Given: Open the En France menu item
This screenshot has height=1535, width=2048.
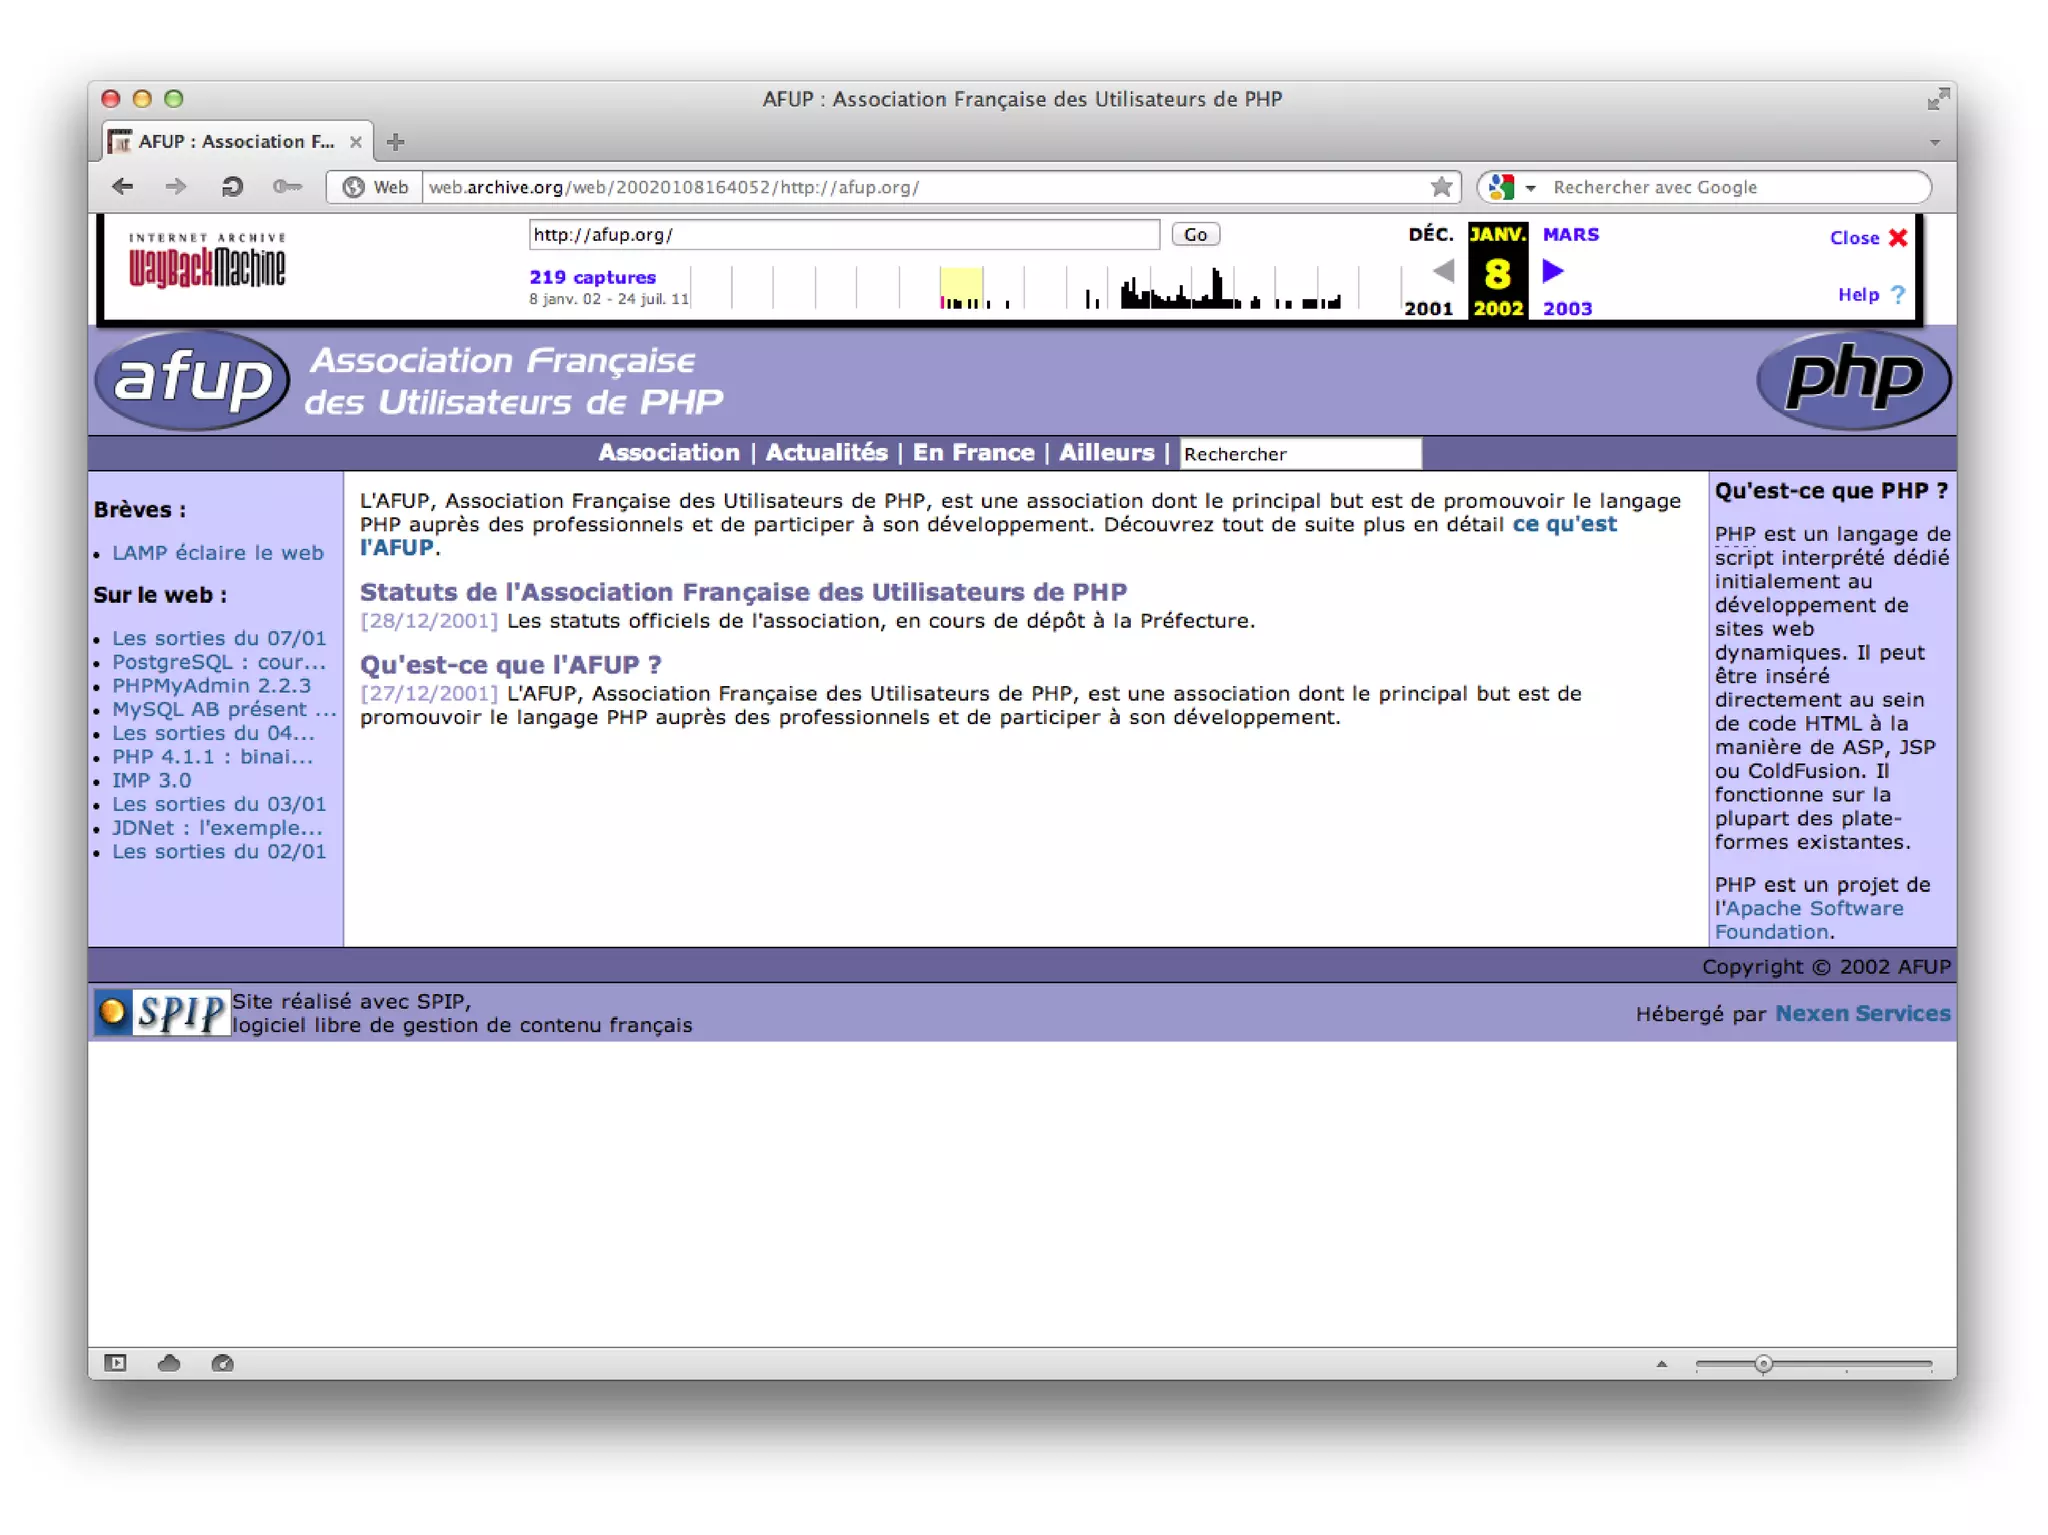Looking at the screenshot, I should pos(973,453).
